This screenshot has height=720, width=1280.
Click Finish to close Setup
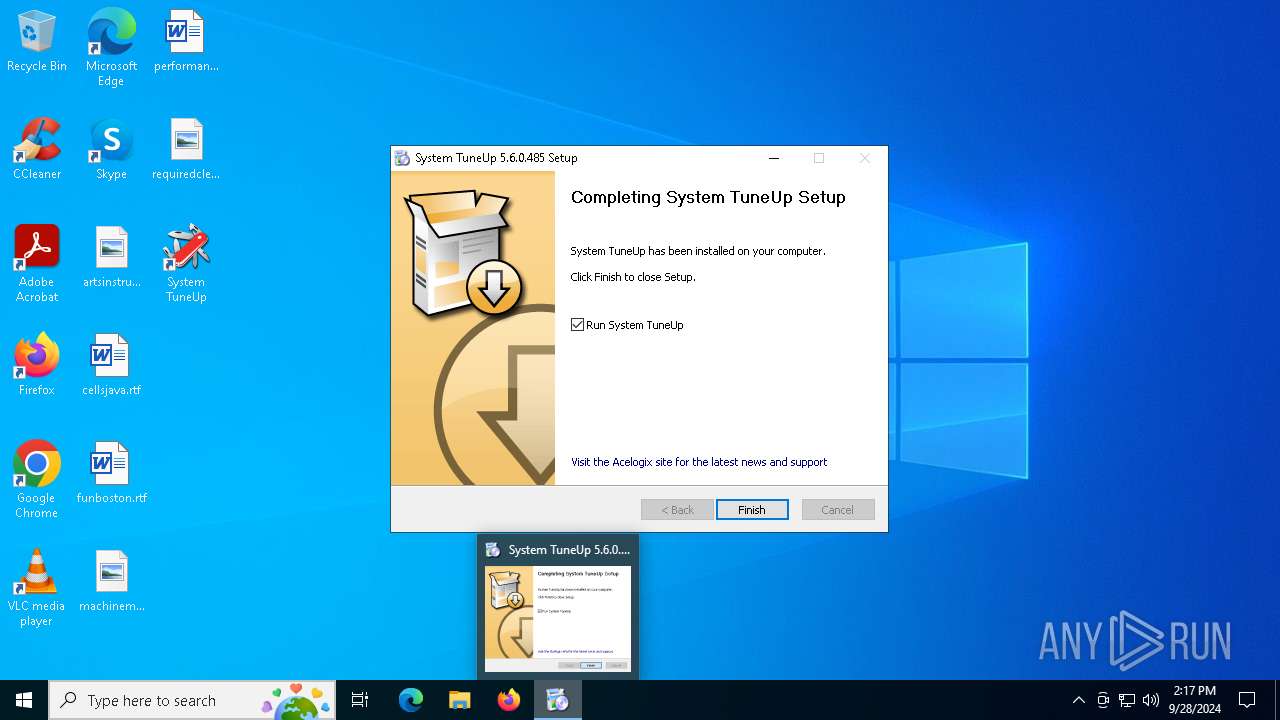(x=752, y=510)
